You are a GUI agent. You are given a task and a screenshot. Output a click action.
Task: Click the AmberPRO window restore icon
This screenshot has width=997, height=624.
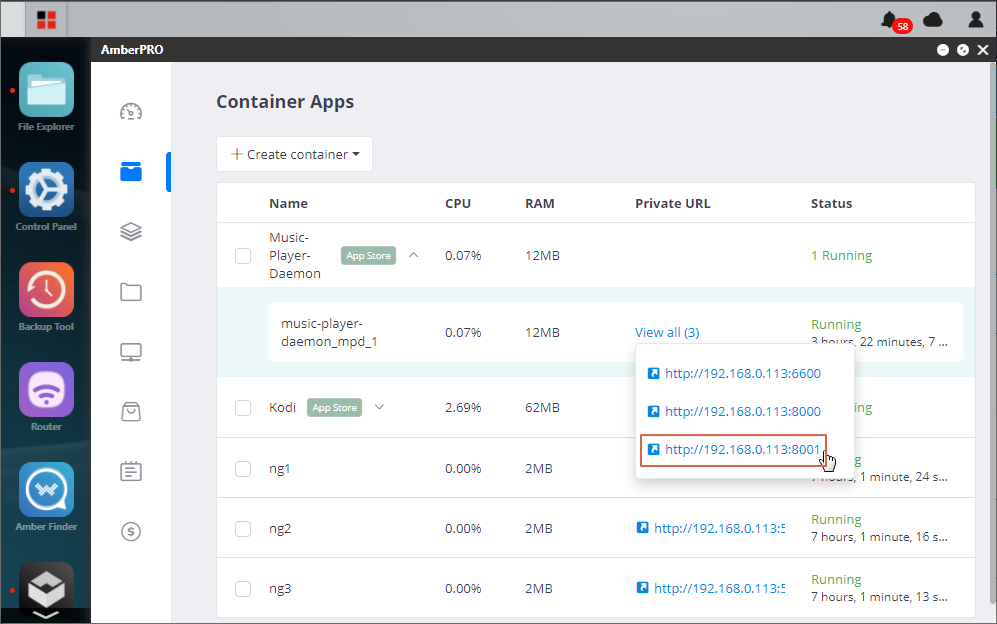coord(963,50)
